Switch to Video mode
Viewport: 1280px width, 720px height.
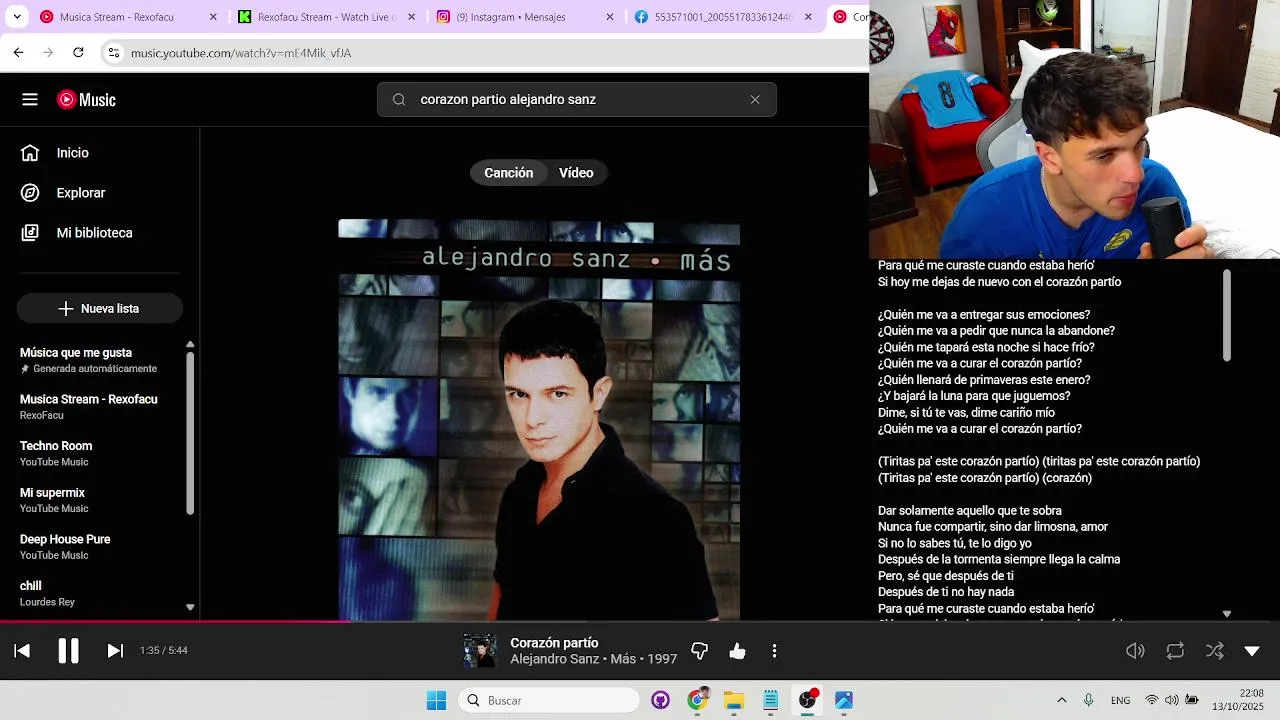coord(576,173)
